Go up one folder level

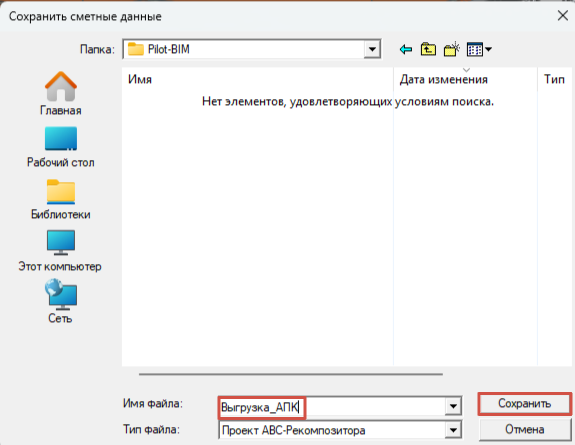click(x=428, y=49)
